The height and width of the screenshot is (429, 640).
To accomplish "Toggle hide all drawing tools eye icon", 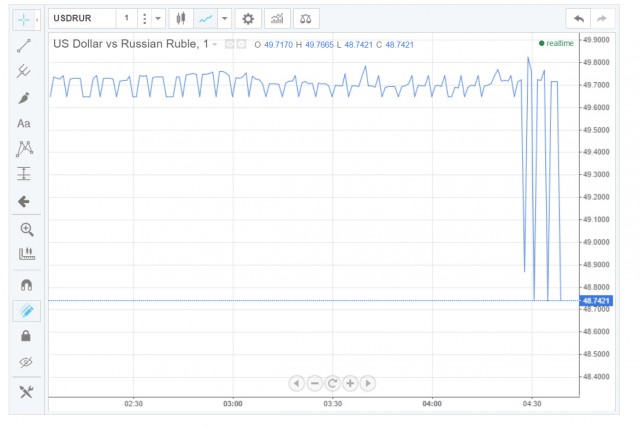I will click(x=26, y=362).
